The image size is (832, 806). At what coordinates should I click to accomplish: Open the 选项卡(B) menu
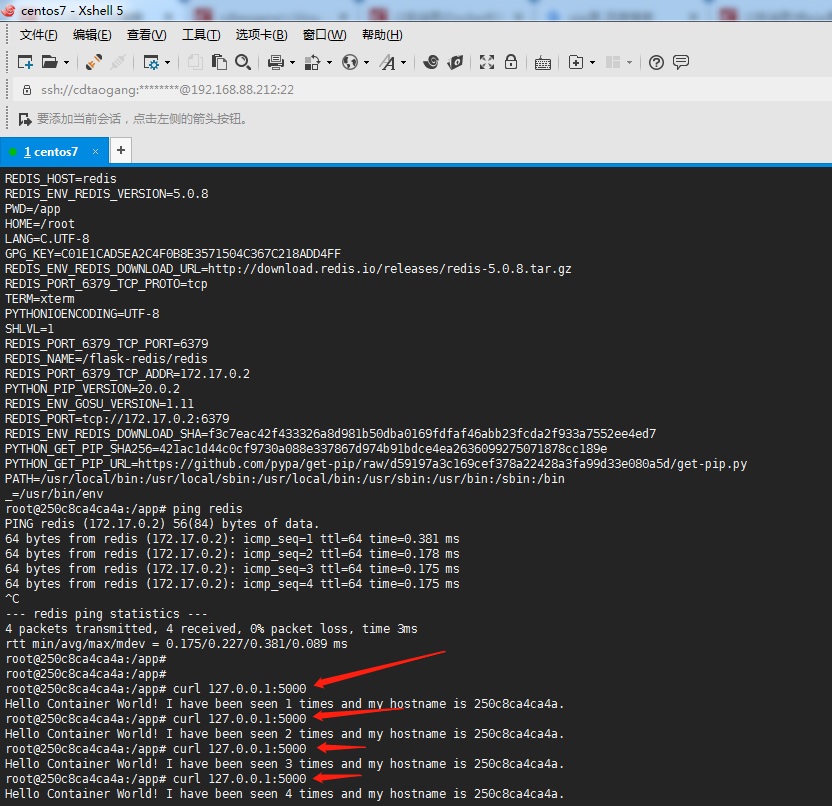262,35
